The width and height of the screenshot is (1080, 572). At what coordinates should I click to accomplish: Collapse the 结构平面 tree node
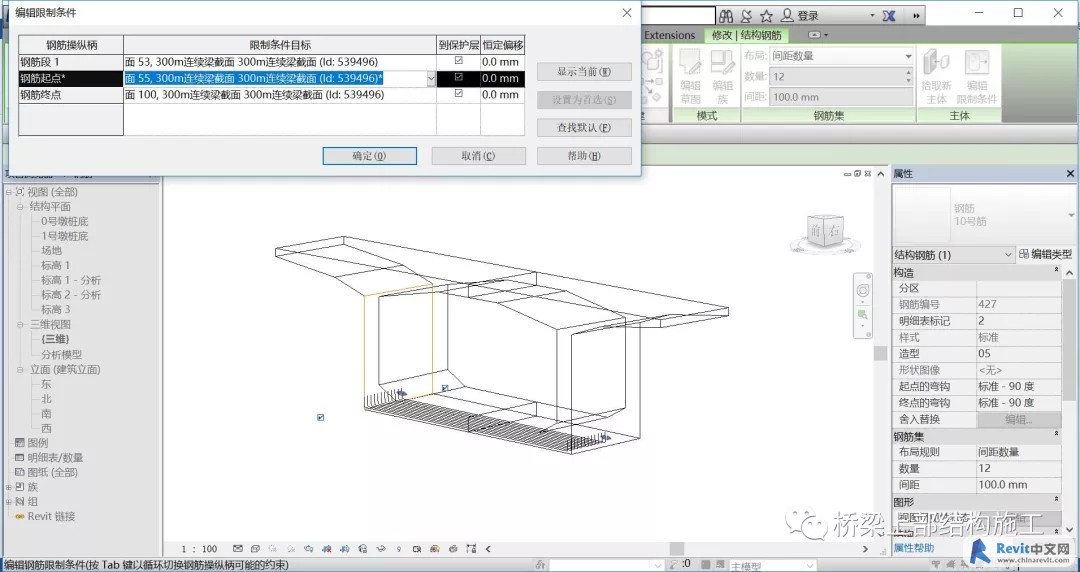[x=21, y=207]
